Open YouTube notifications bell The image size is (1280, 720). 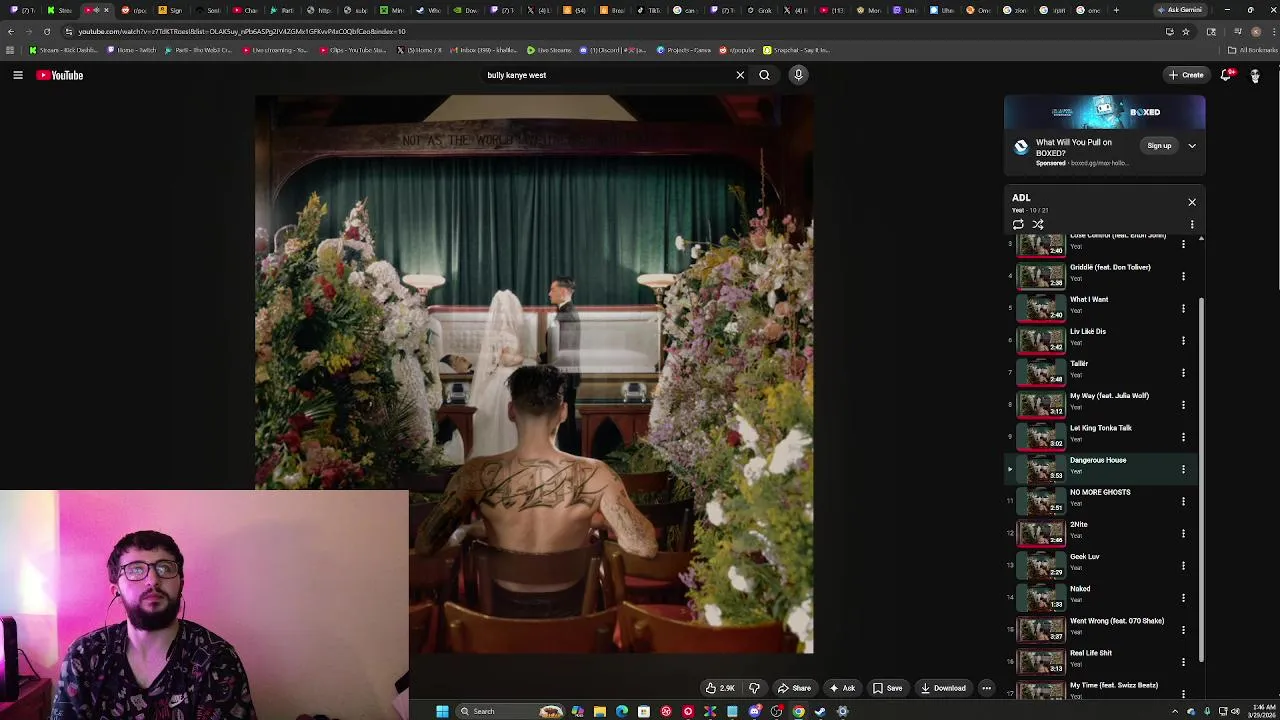click(x=1226, y=75)
